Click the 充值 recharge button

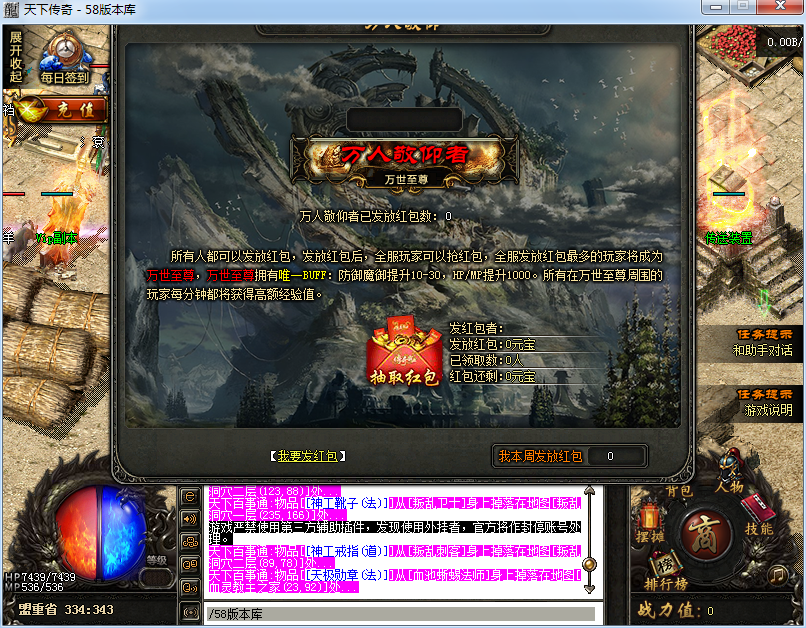point(62,109)
